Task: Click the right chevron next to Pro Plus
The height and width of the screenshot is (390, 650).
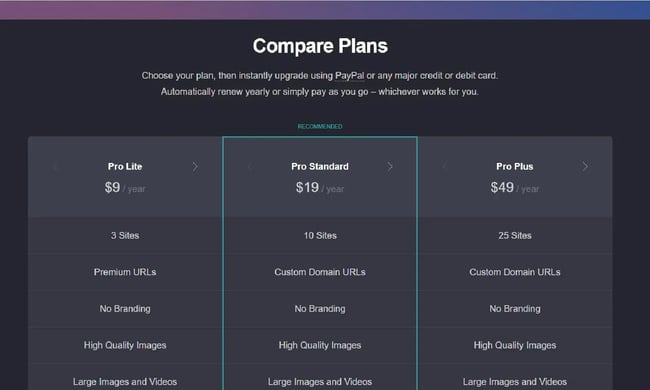Action: click(x=585, y=167)
